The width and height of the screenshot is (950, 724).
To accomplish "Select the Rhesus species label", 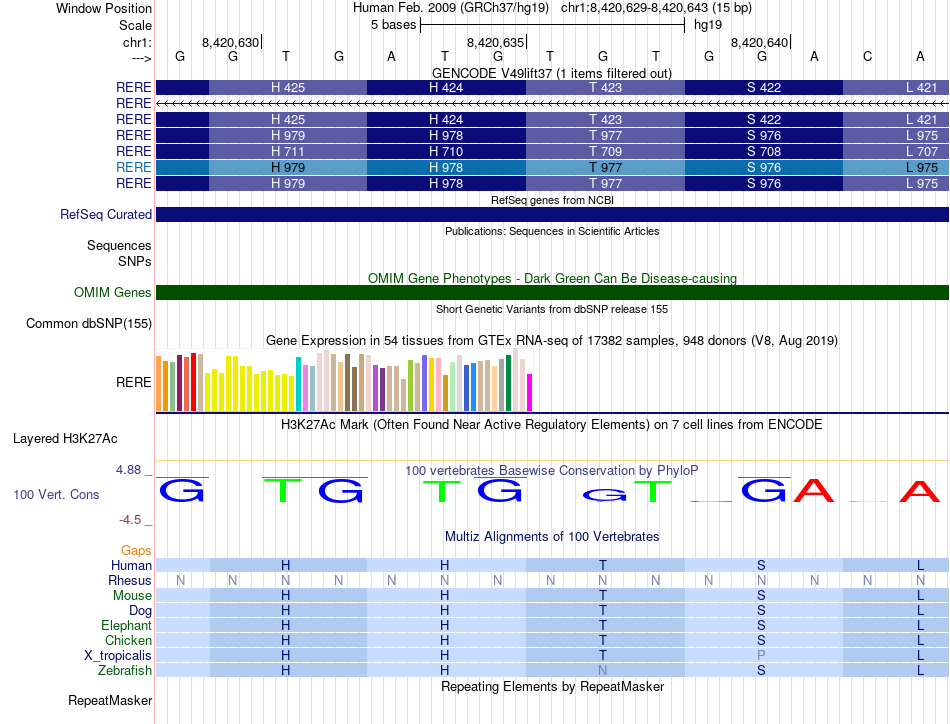I will (130, 580).
